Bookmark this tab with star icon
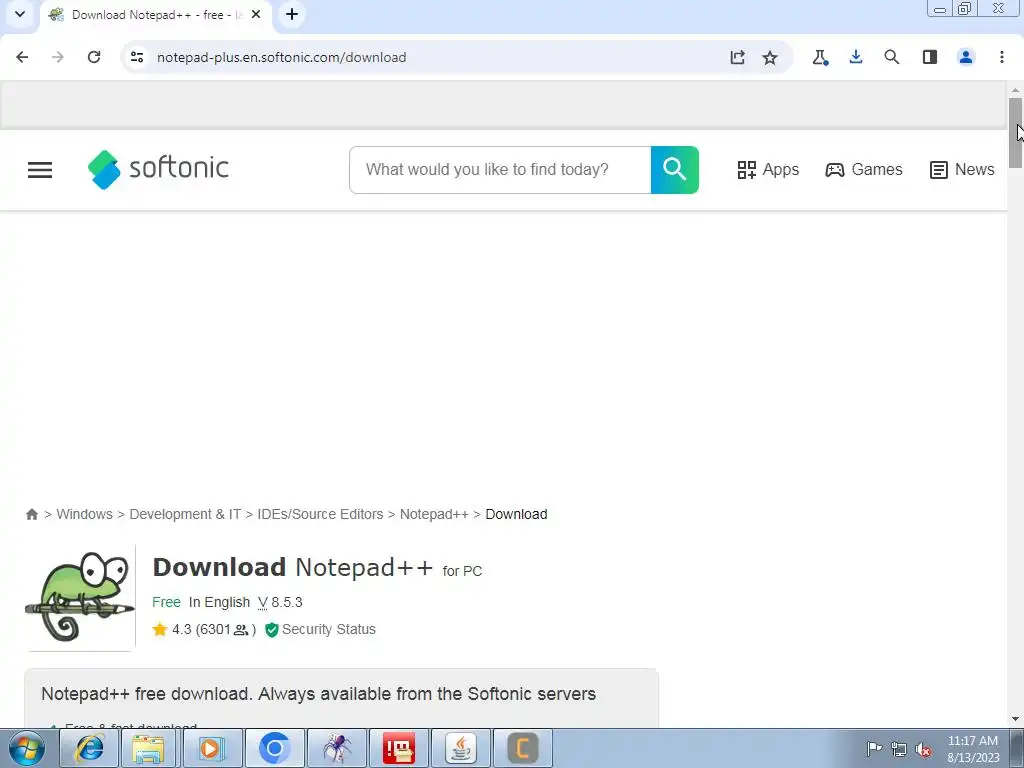The height and width of the screenshot is (768, 1024). 770,57
